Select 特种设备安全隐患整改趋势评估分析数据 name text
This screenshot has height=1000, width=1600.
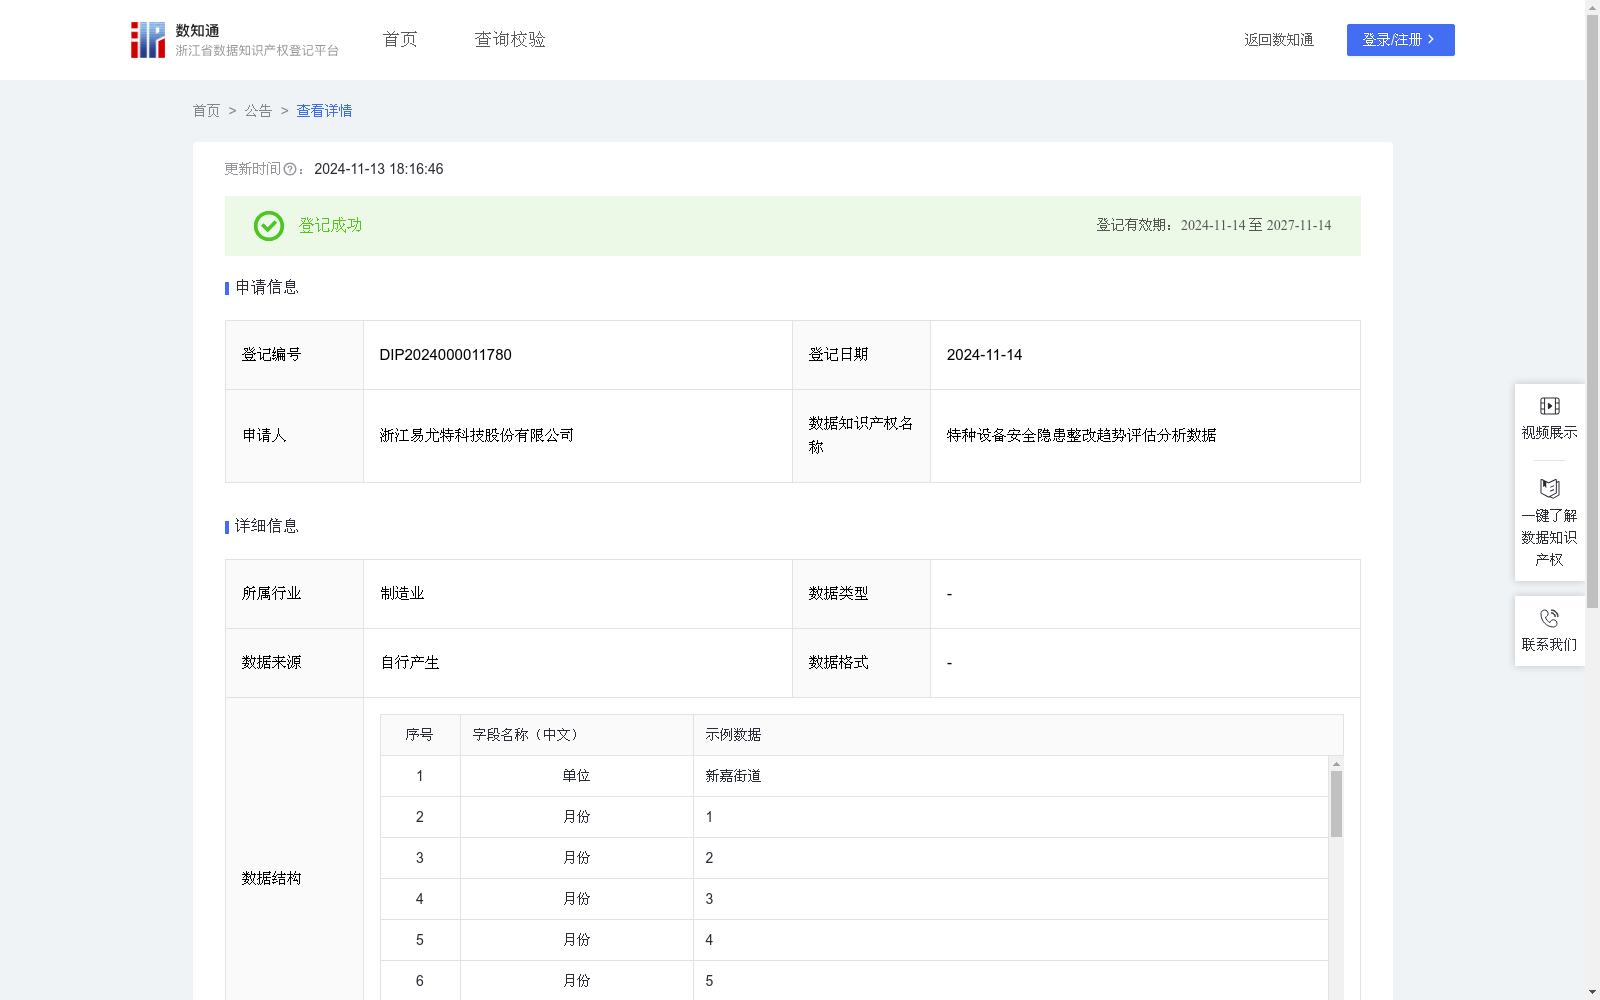(x=1081, y=435)
